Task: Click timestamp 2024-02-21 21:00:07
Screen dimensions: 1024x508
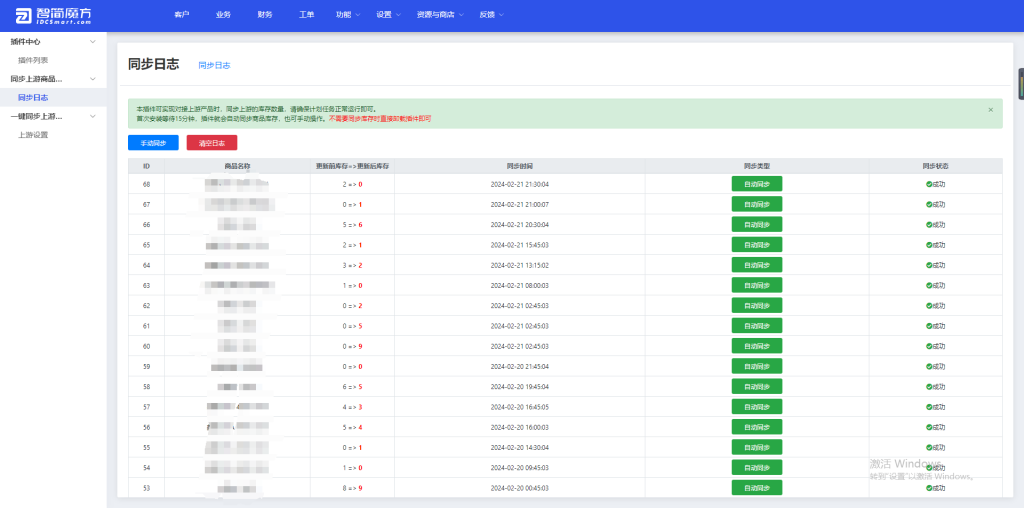Action: point(520,204)
